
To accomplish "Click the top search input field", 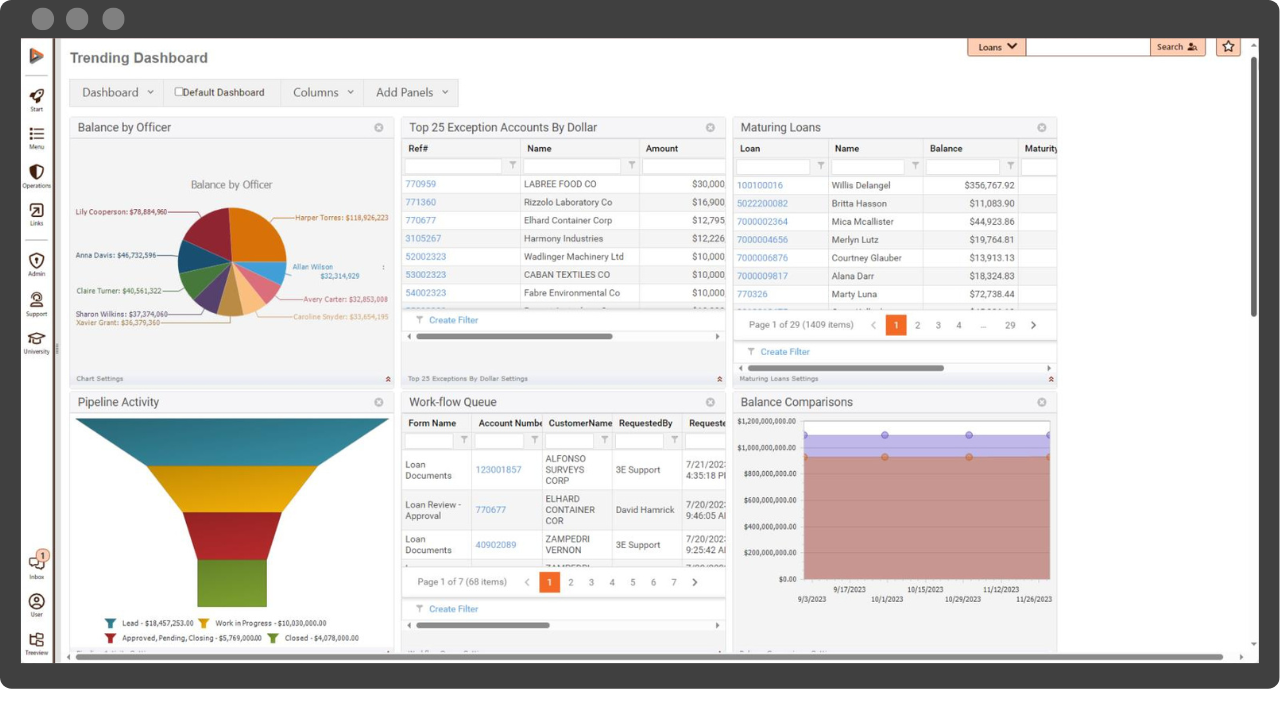I will [x=1087, y=47].
